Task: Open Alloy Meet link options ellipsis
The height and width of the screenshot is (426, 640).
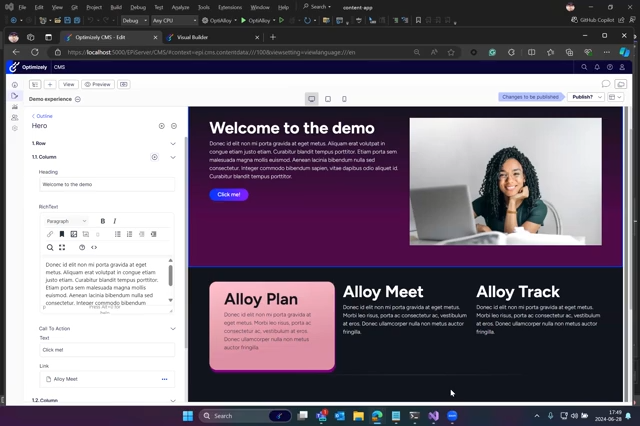Action: [164, 379]
